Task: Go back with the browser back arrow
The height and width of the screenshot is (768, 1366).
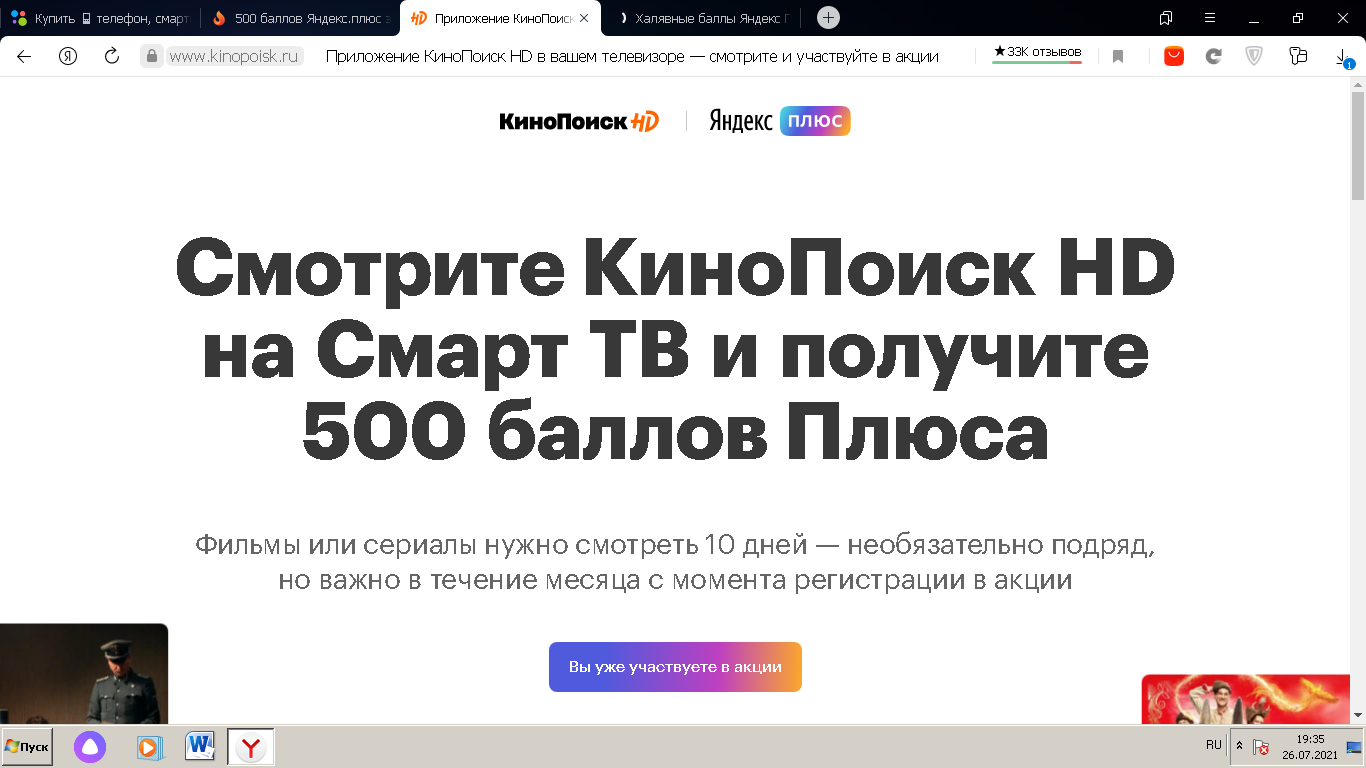Action: point(24,56)
